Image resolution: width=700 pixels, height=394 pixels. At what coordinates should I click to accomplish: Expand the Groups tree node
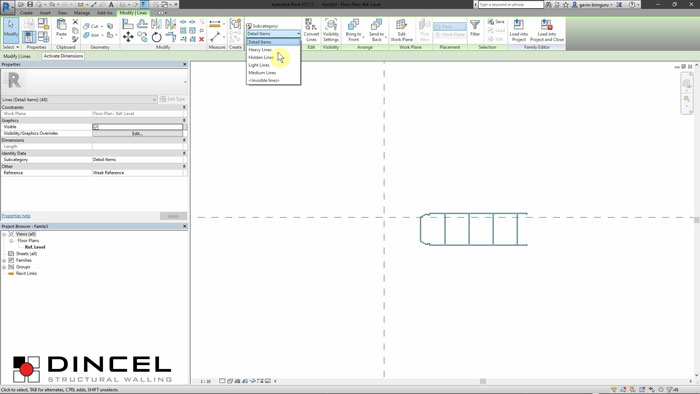(x=4, y=267)
